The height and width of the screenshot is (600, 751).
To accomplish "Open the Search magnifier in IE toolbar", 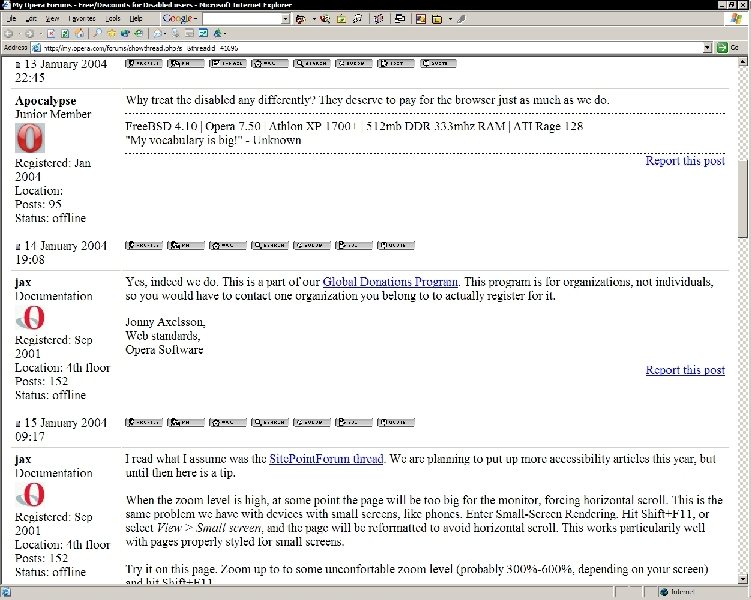I will (x=97, y=34).
